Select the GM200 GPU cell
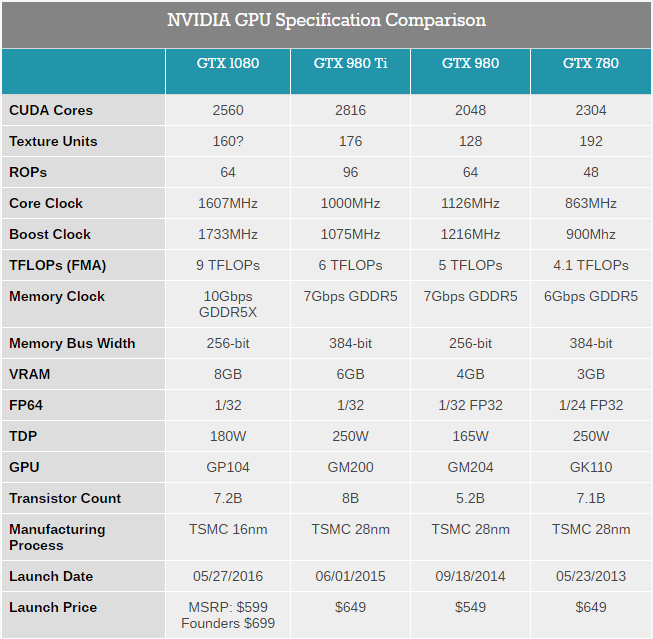The width and height of the screenshot is (653, 639). (x=350, y=467)
